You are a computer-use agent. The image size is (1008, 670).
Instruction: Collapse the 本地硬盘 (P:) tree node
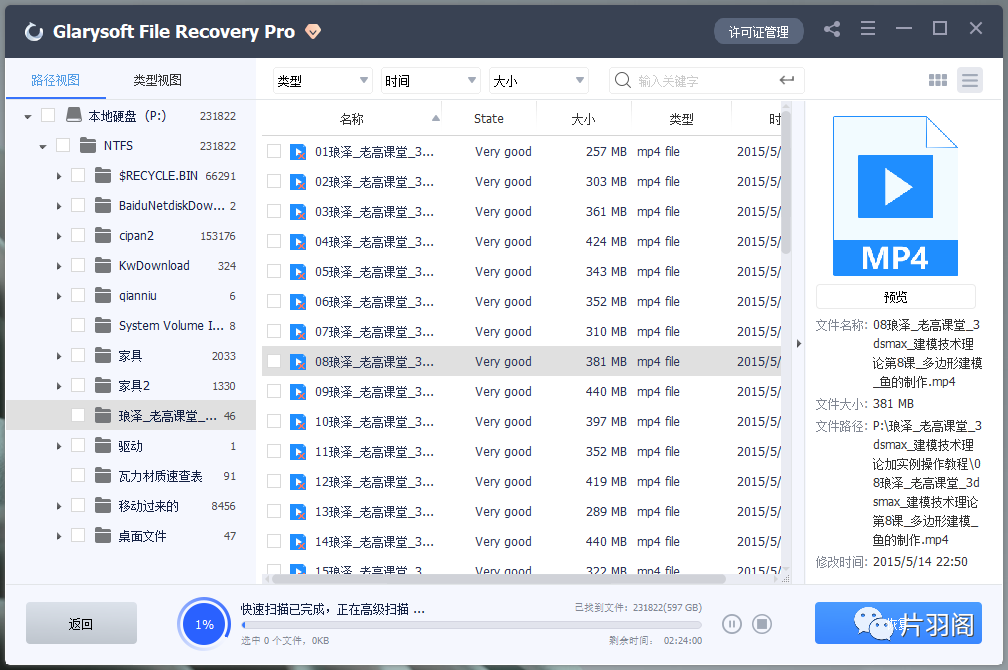click(28, 116)
